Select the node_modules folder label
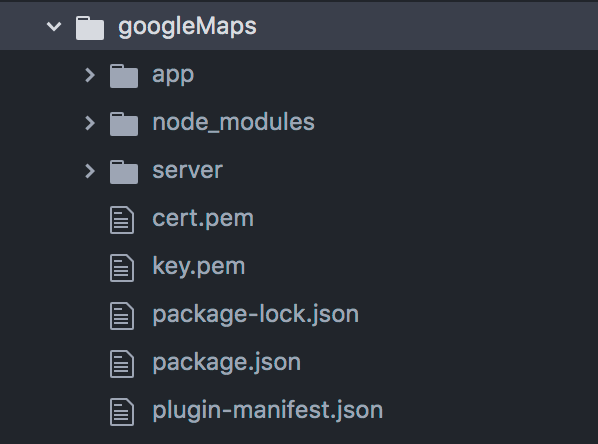Image resolution: width=598 pixels, height=444 pixels. click(233, 122)
